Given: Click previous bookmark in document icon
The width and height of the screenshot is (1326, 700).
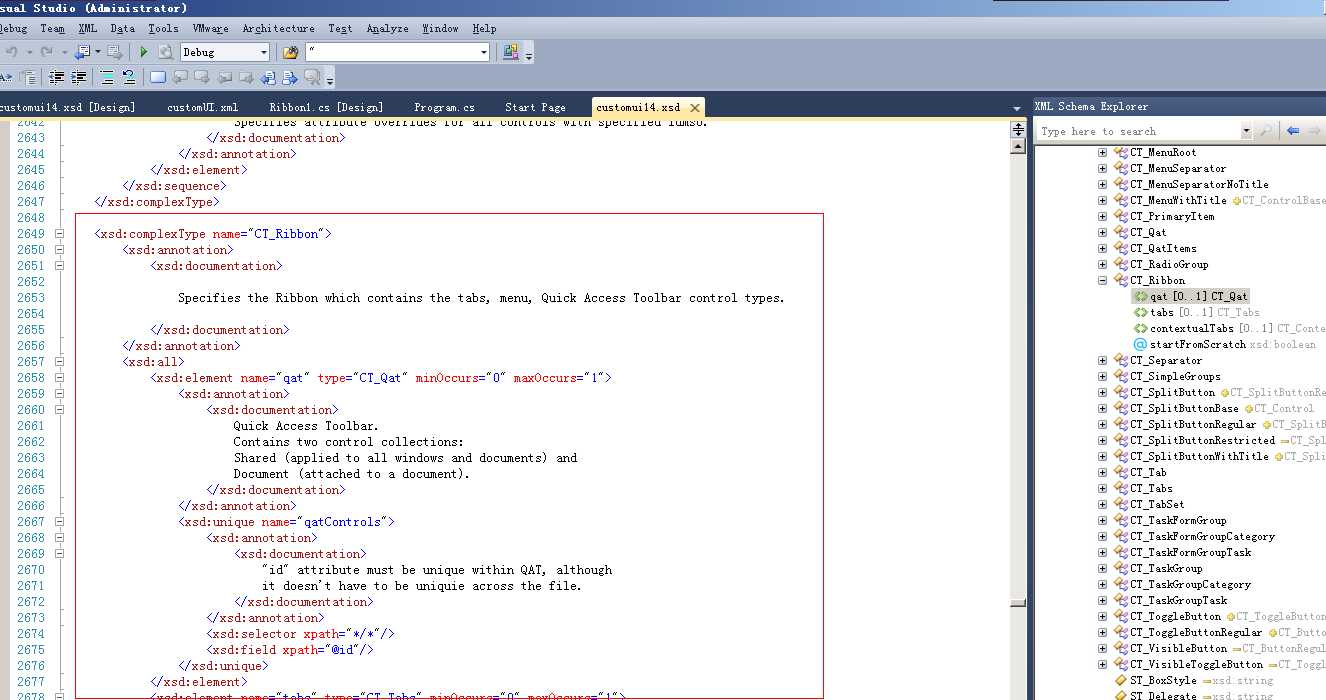Looking at the screenshot, I should (x=267, y=77).
